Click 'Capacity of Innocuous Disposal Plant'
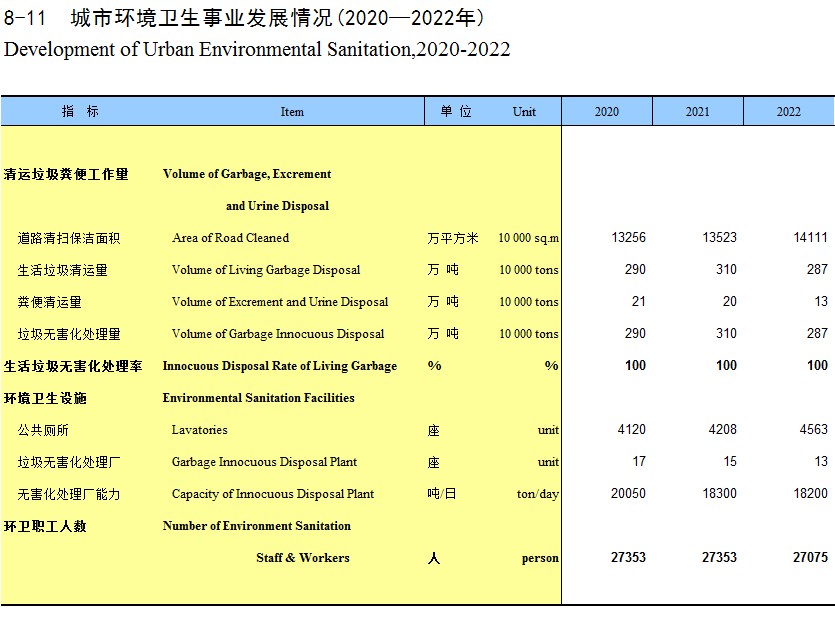This screenshot has width=835, height=638. click(x=273, y=494)
